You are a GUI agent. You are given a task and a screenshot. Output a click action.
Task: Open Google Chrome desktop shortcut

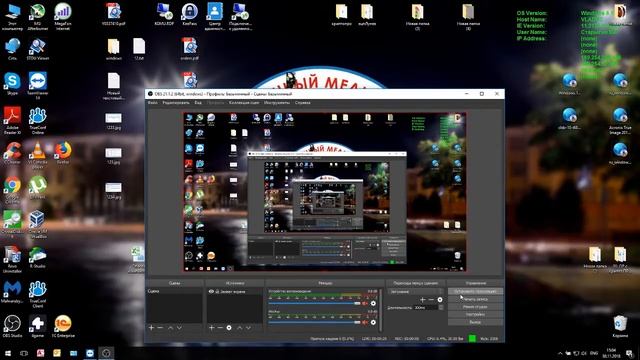click(12, 190)
